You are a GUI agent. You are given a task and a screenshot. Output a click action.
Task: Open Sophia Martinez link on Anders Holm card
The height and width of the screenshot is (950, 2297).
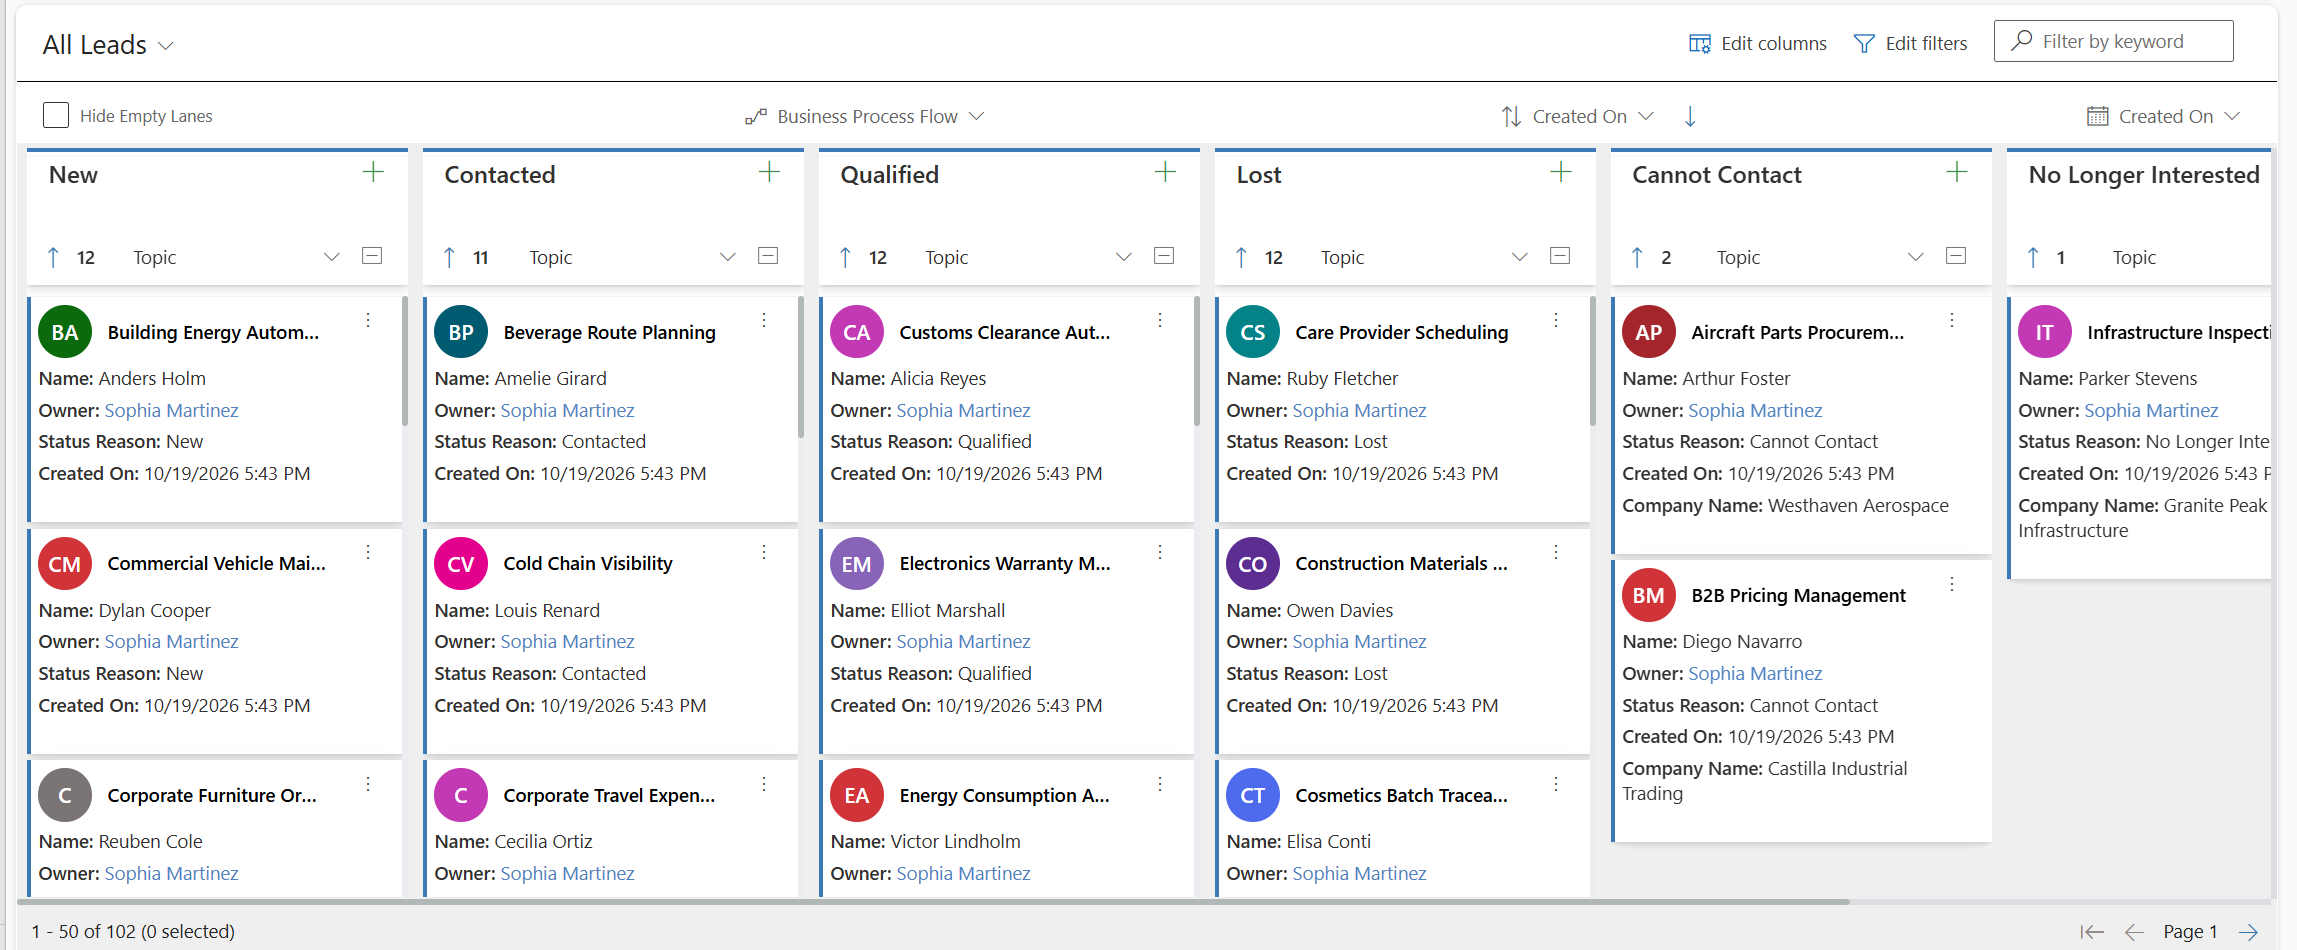[x=172, y=411]
